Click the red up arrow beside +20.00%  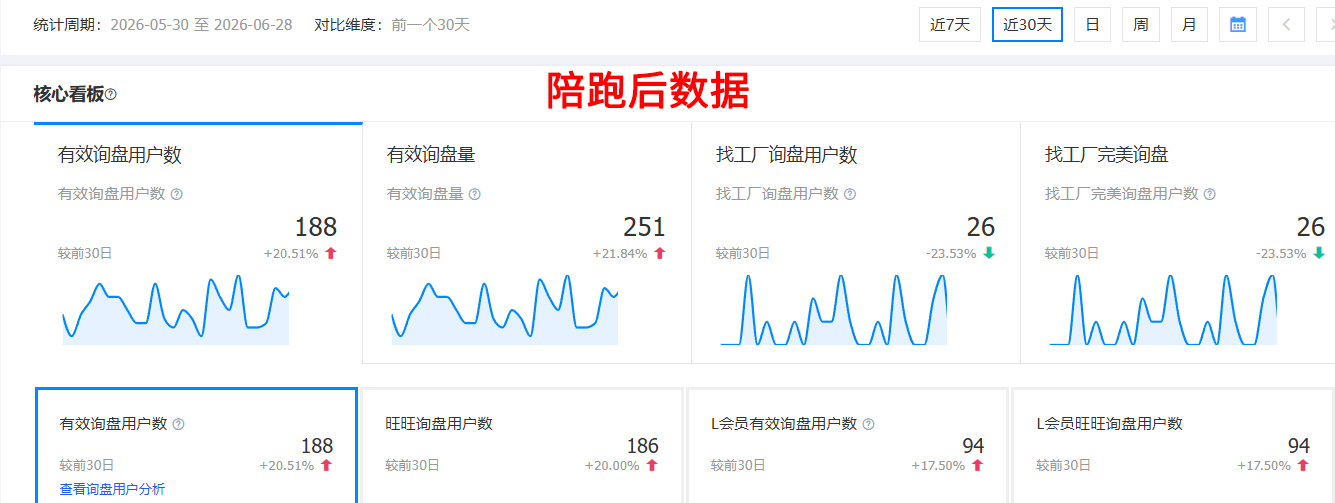coord(652,466)
